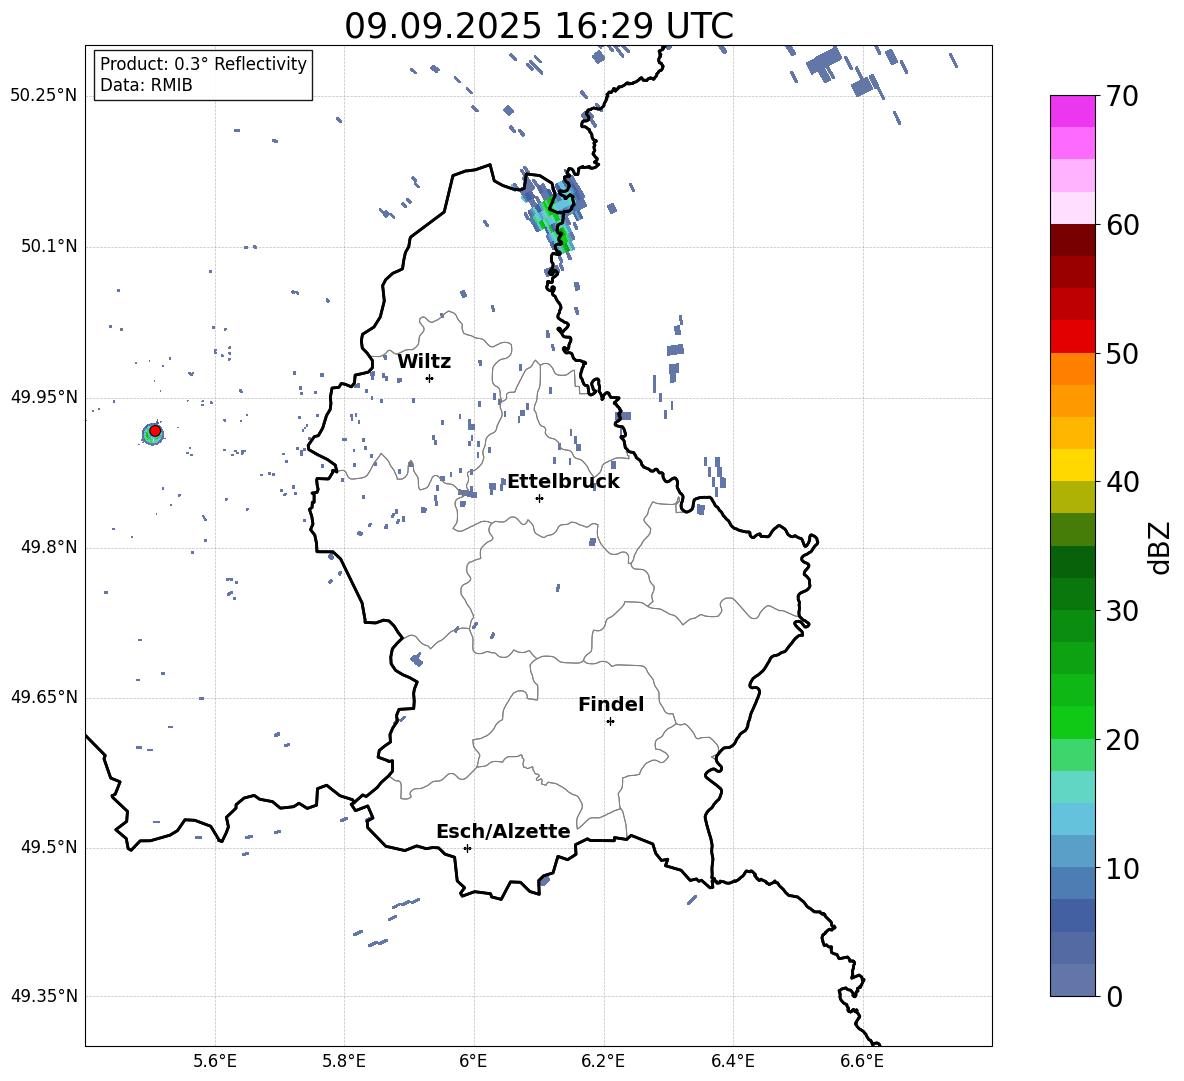Click the 6.4°E longitude label
Image resolution: width=1184 pixels, height=1081 pixels.
pos(732,1061)
